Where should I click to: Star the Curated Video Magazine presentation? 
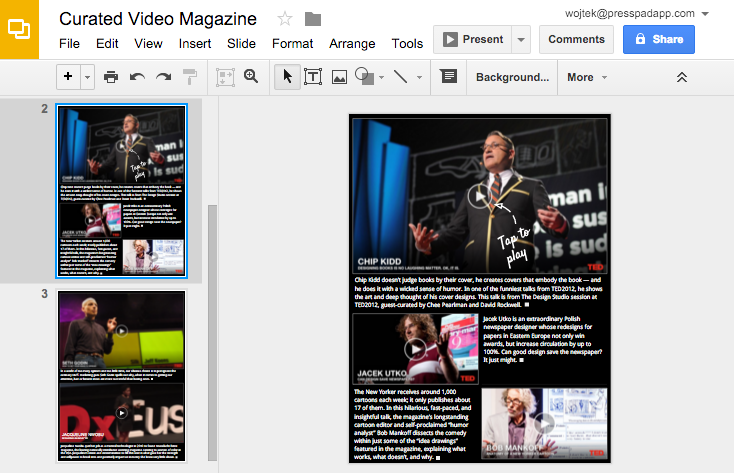[285, 19]
